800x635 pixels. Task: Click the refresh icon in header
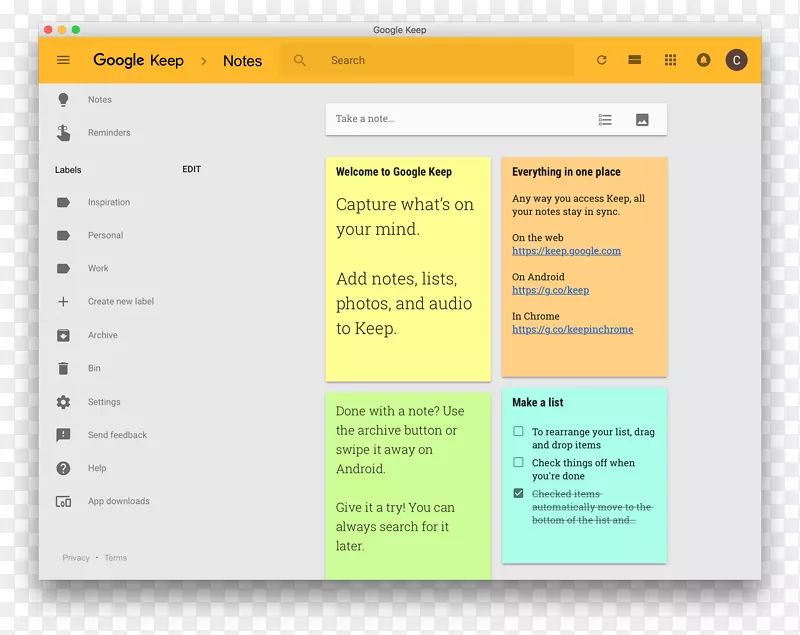click(x=601, y=60)
